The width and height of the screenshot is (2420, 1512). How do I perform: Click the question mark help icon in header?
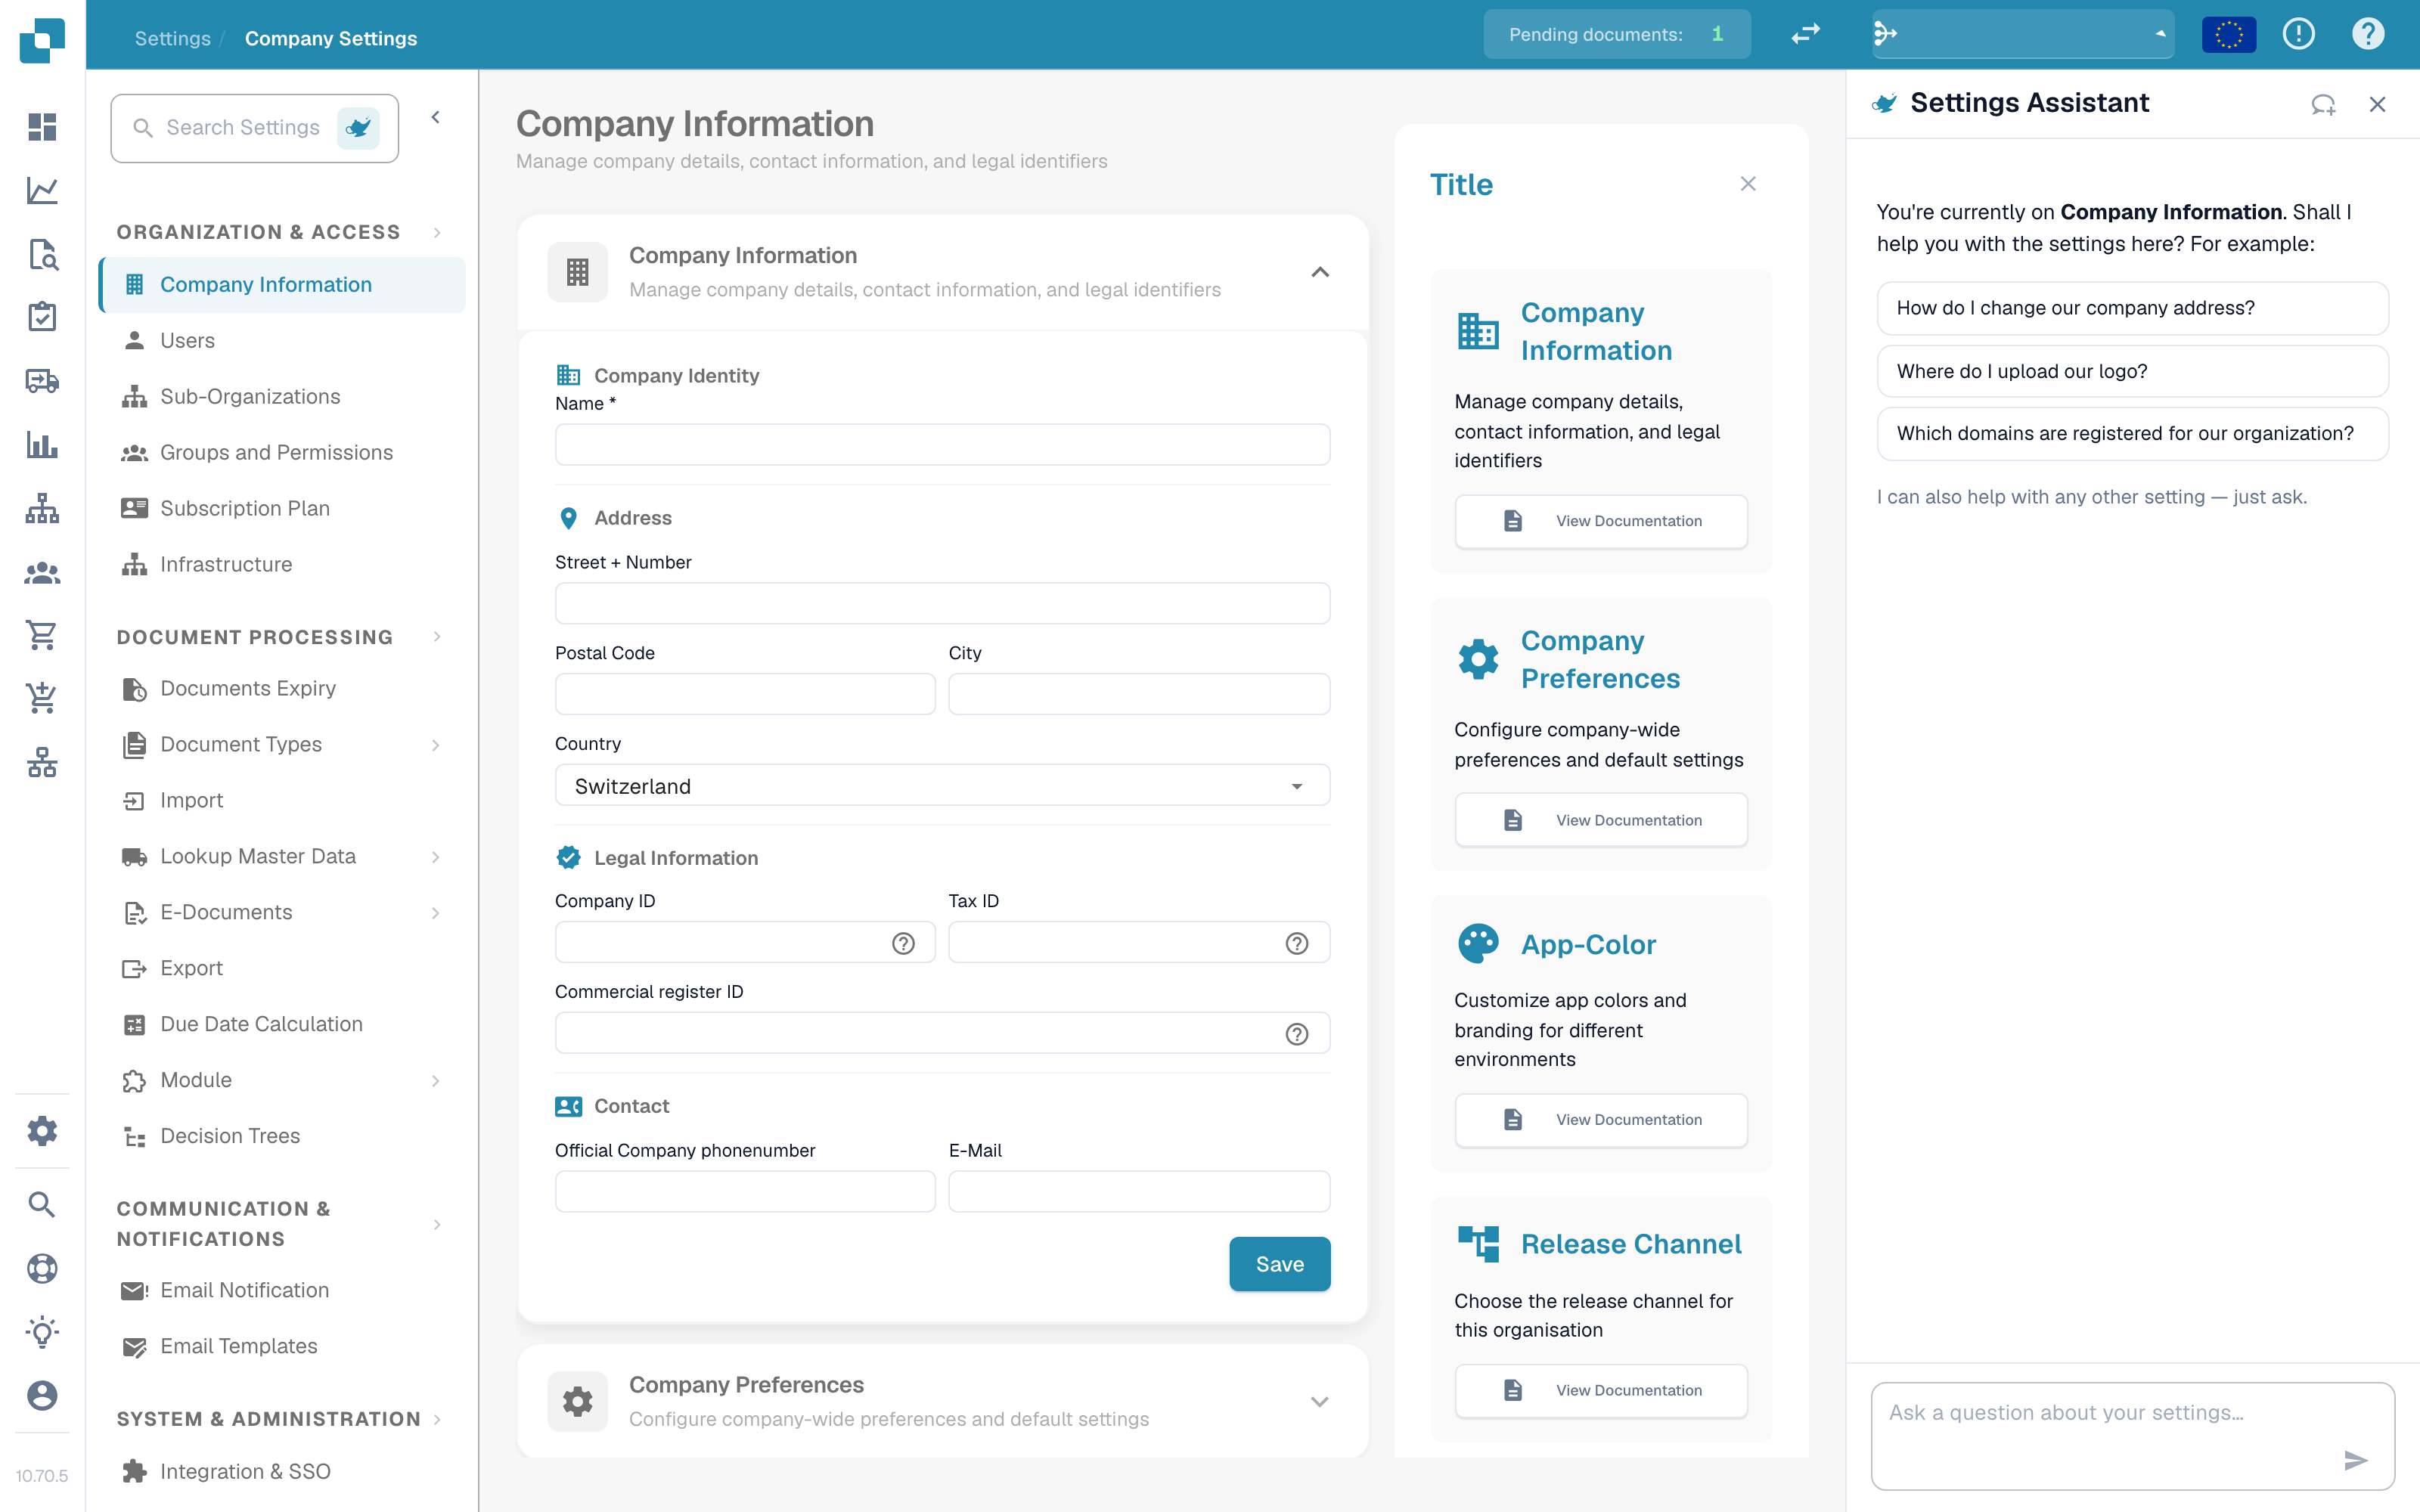(2368, 34)
